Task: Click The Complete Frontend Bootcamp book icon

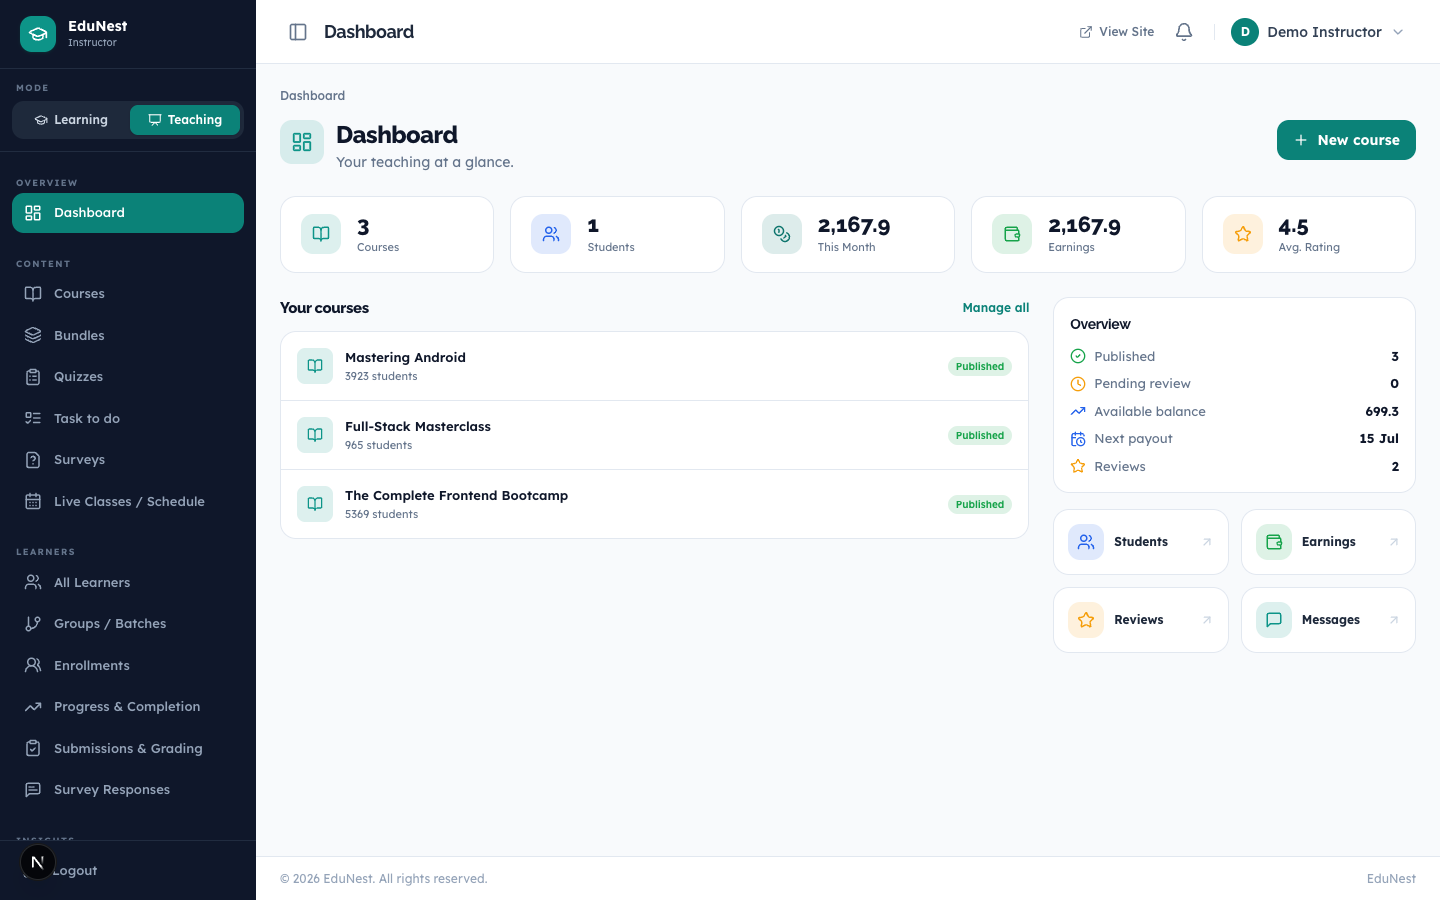Action: [x=315, y=504]
